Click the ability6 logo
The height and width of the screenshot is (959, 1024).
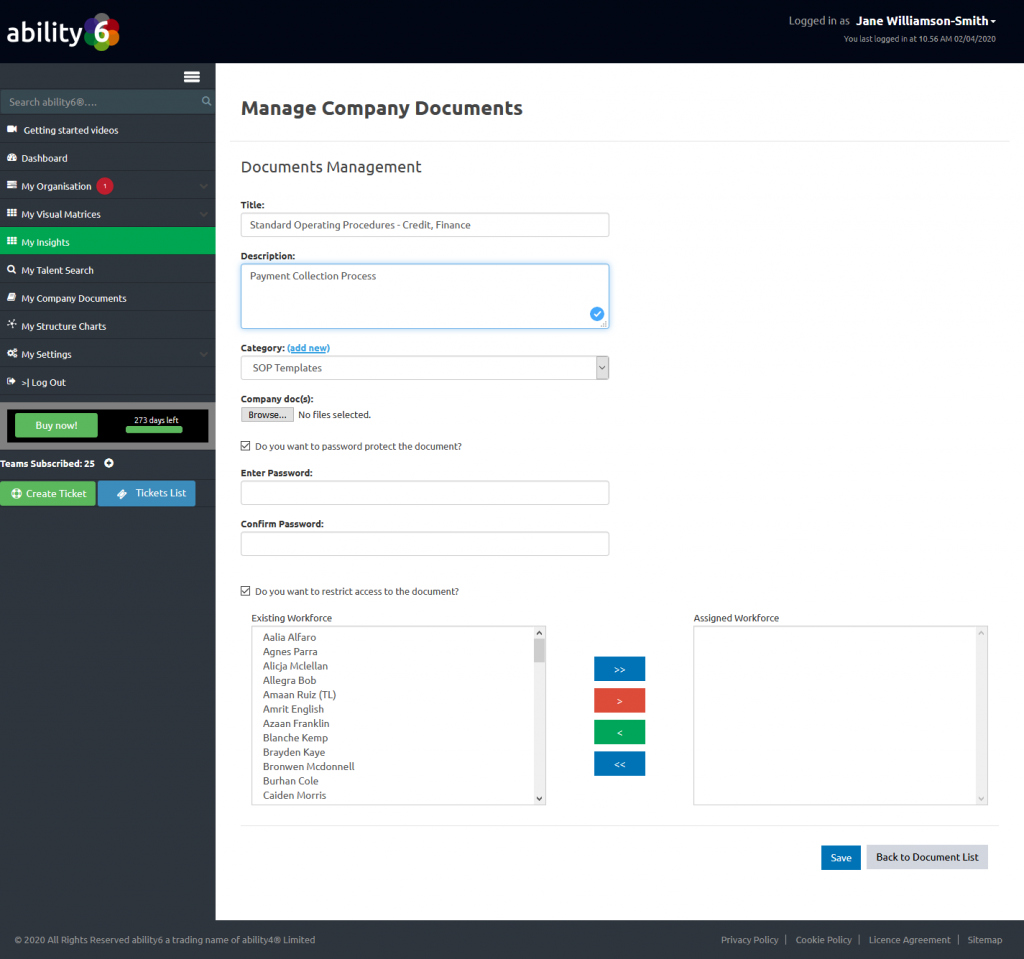click(x=62, y=31)
